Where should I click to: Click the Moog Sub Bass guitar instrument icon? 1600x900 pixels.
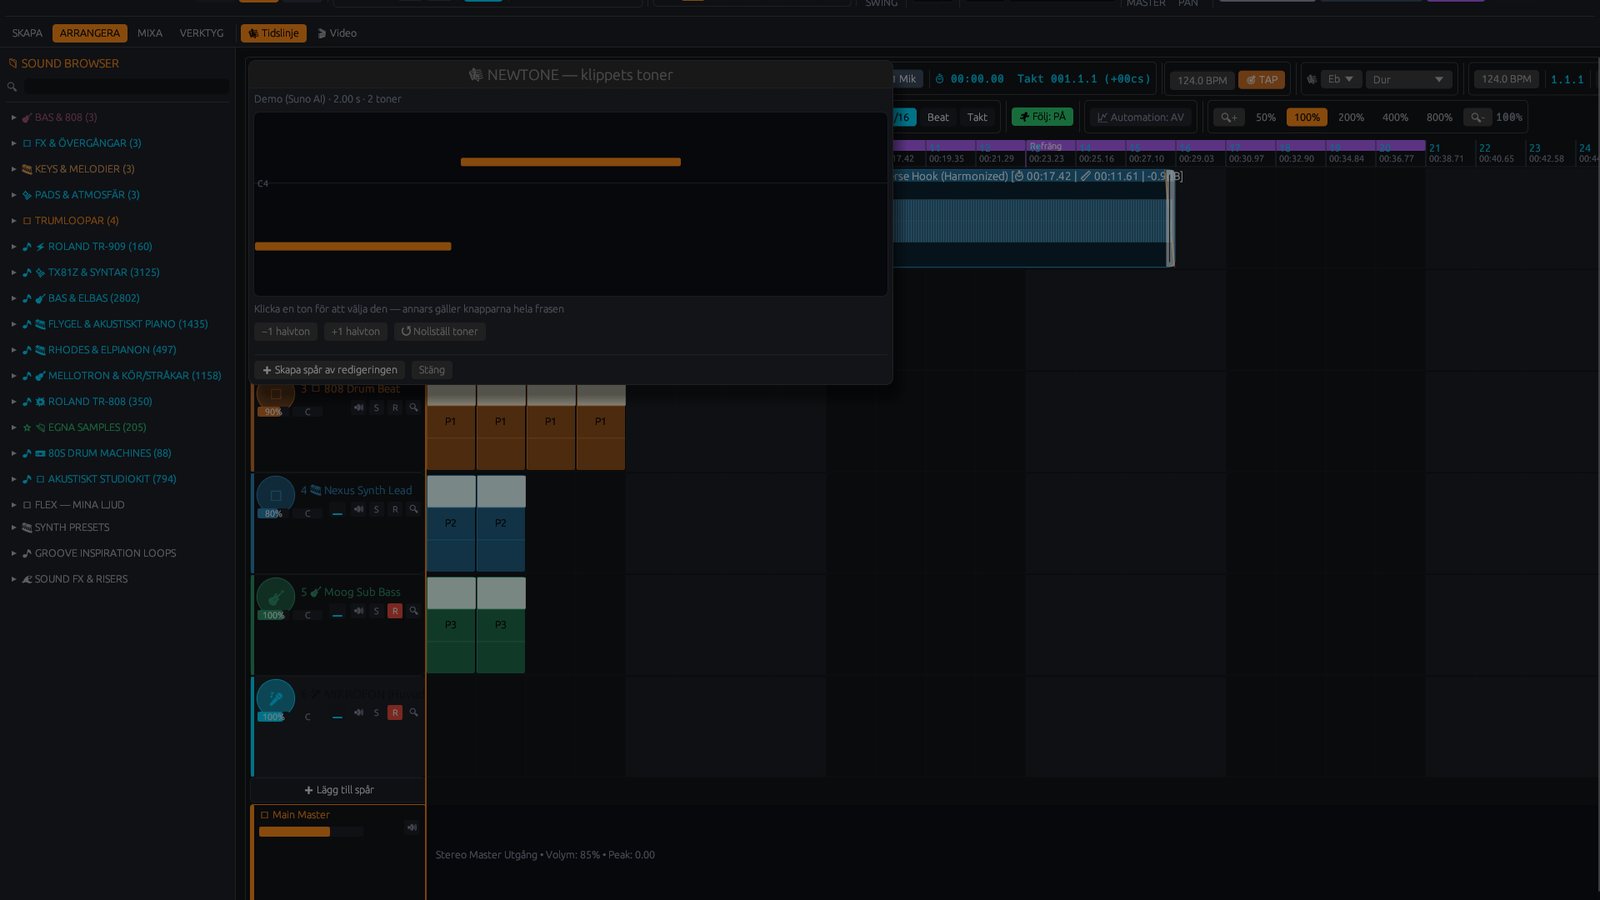coord(276,597)
